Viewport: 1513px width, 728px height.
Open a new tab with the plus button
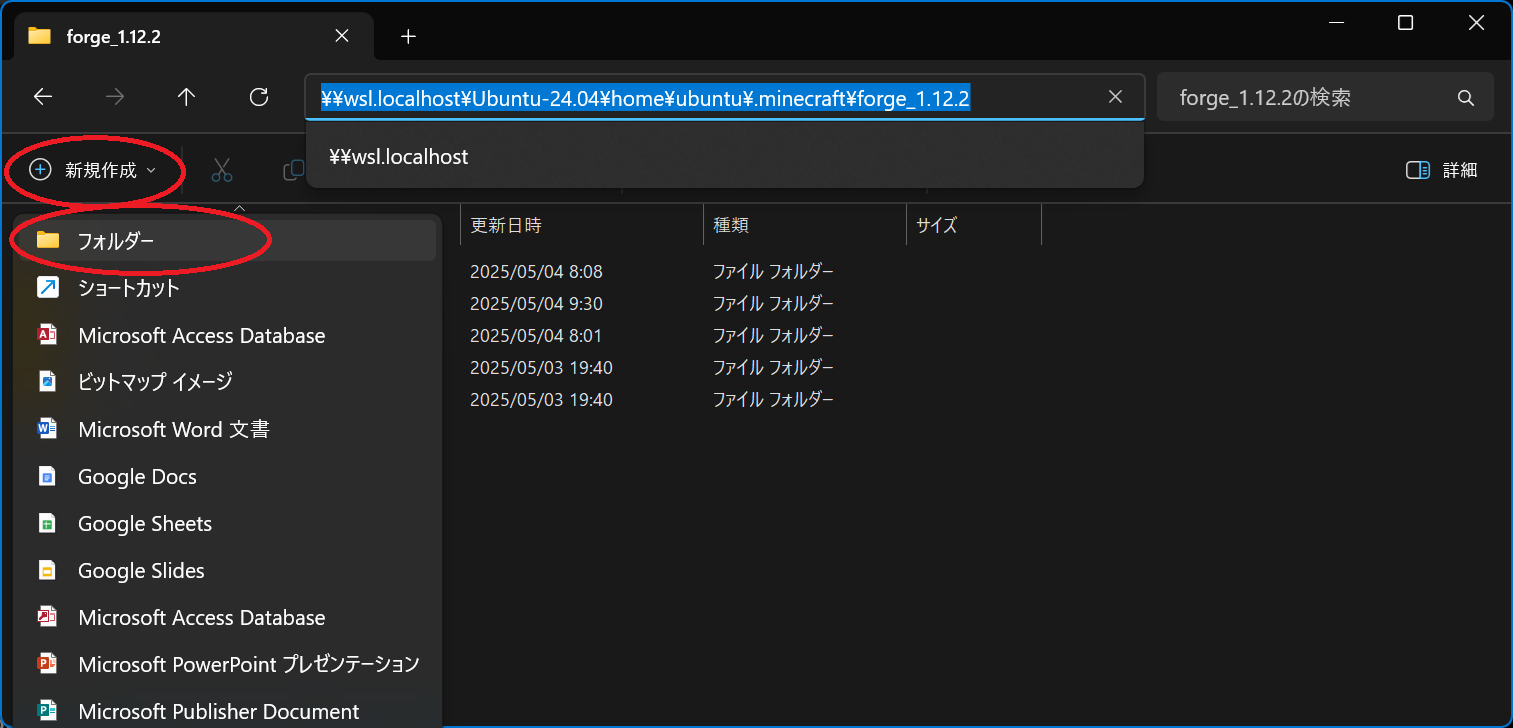[407, 37]
